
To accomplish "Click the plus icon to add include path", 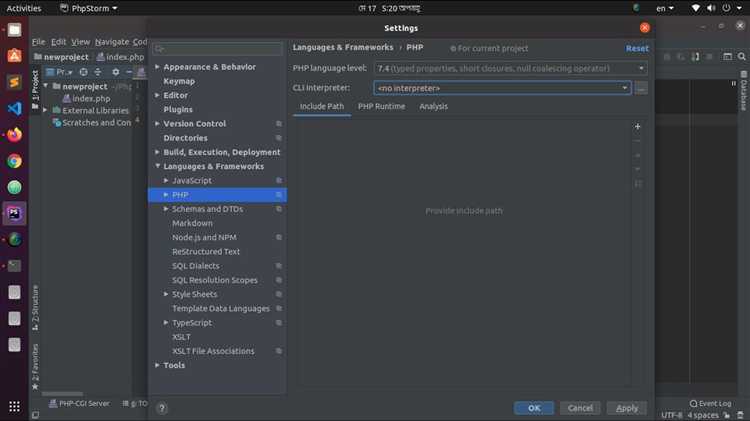I will [637, 126].
